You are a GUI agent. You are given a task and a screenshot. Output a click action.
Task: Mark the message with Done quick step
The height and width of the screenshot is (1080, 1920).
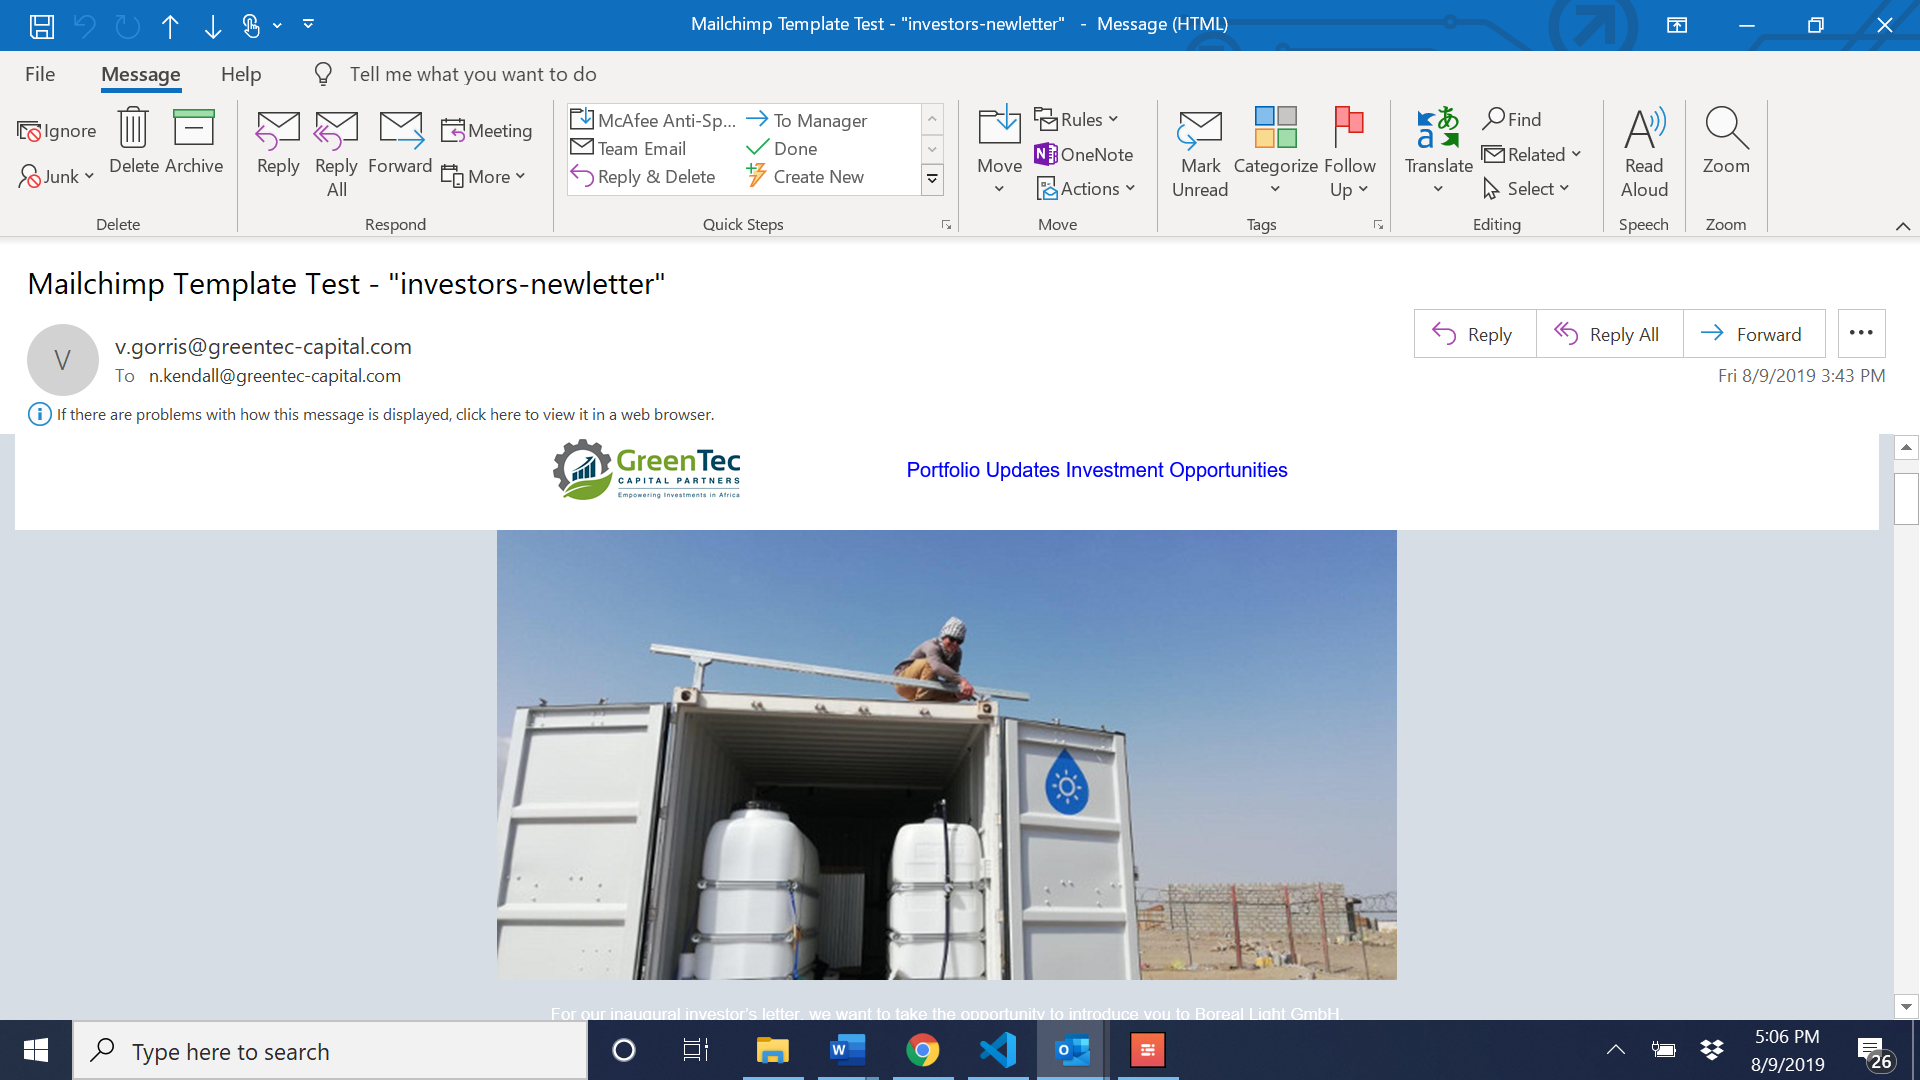tap(793, 148)
